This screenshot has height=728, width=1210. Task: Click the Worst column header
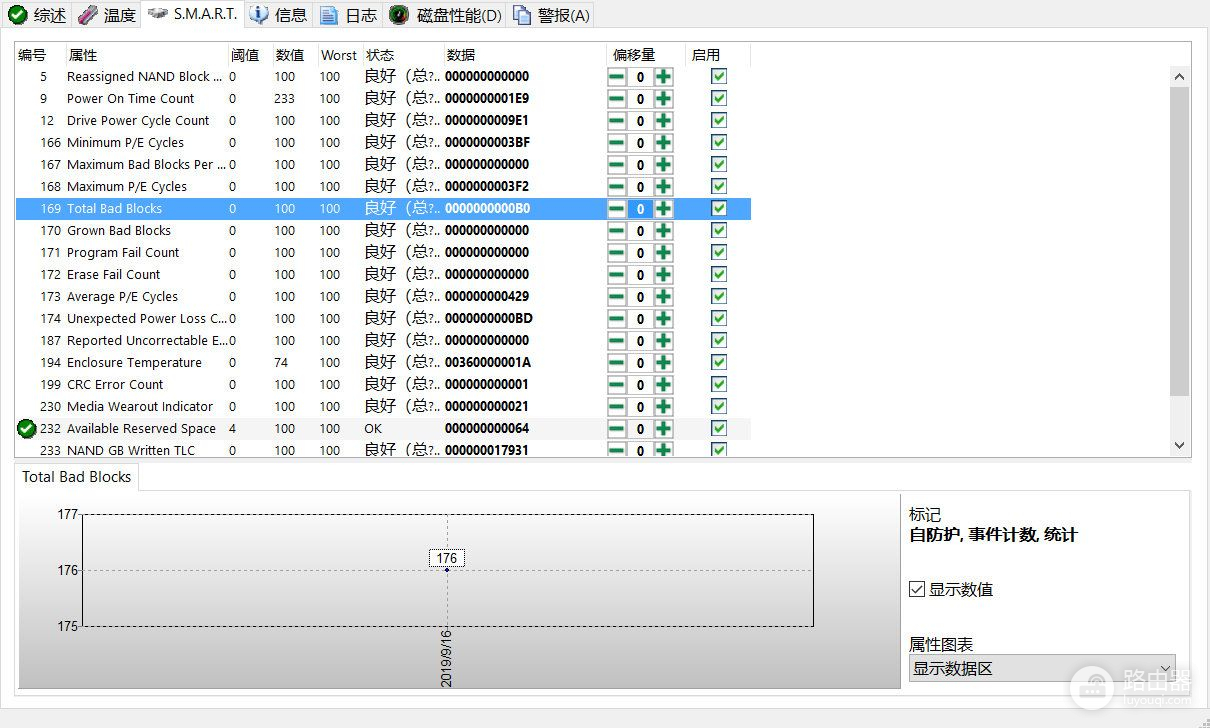pyautogui.click(x=338, y=55)
